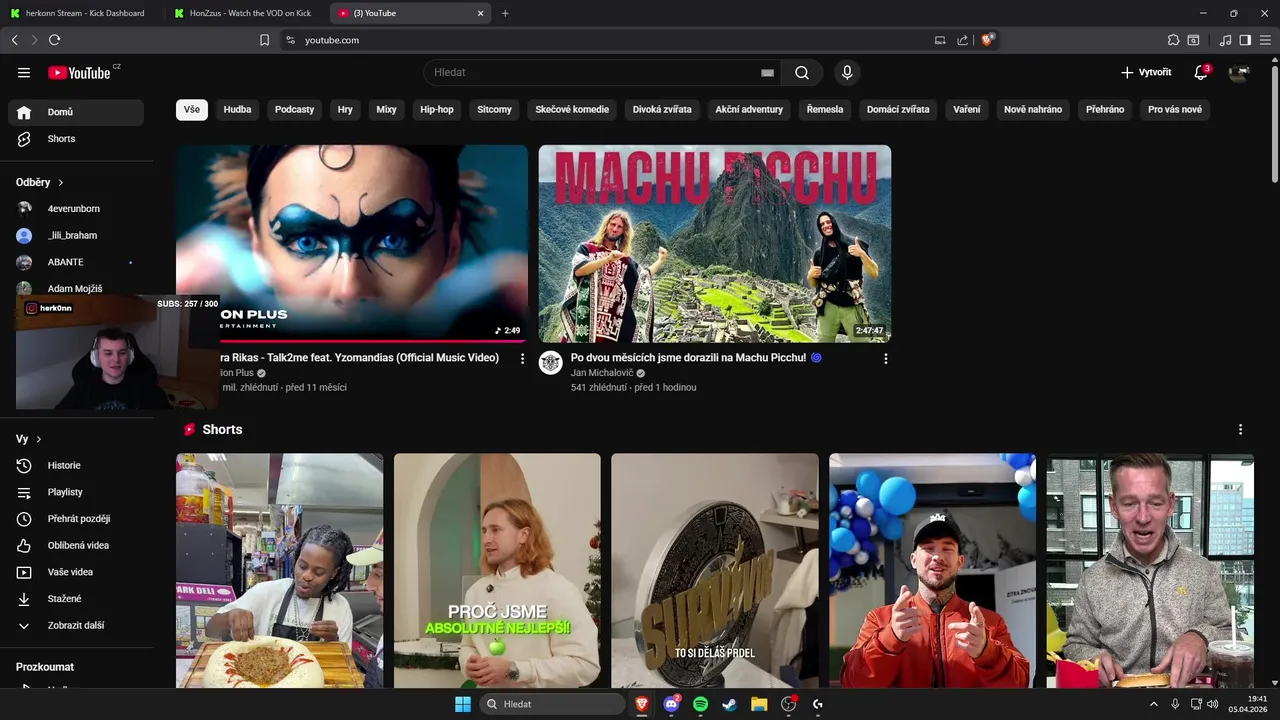This screenshot has width=1280, height=720.
Task: Open Stažené in sidebar
Action: tap(76, 599)
